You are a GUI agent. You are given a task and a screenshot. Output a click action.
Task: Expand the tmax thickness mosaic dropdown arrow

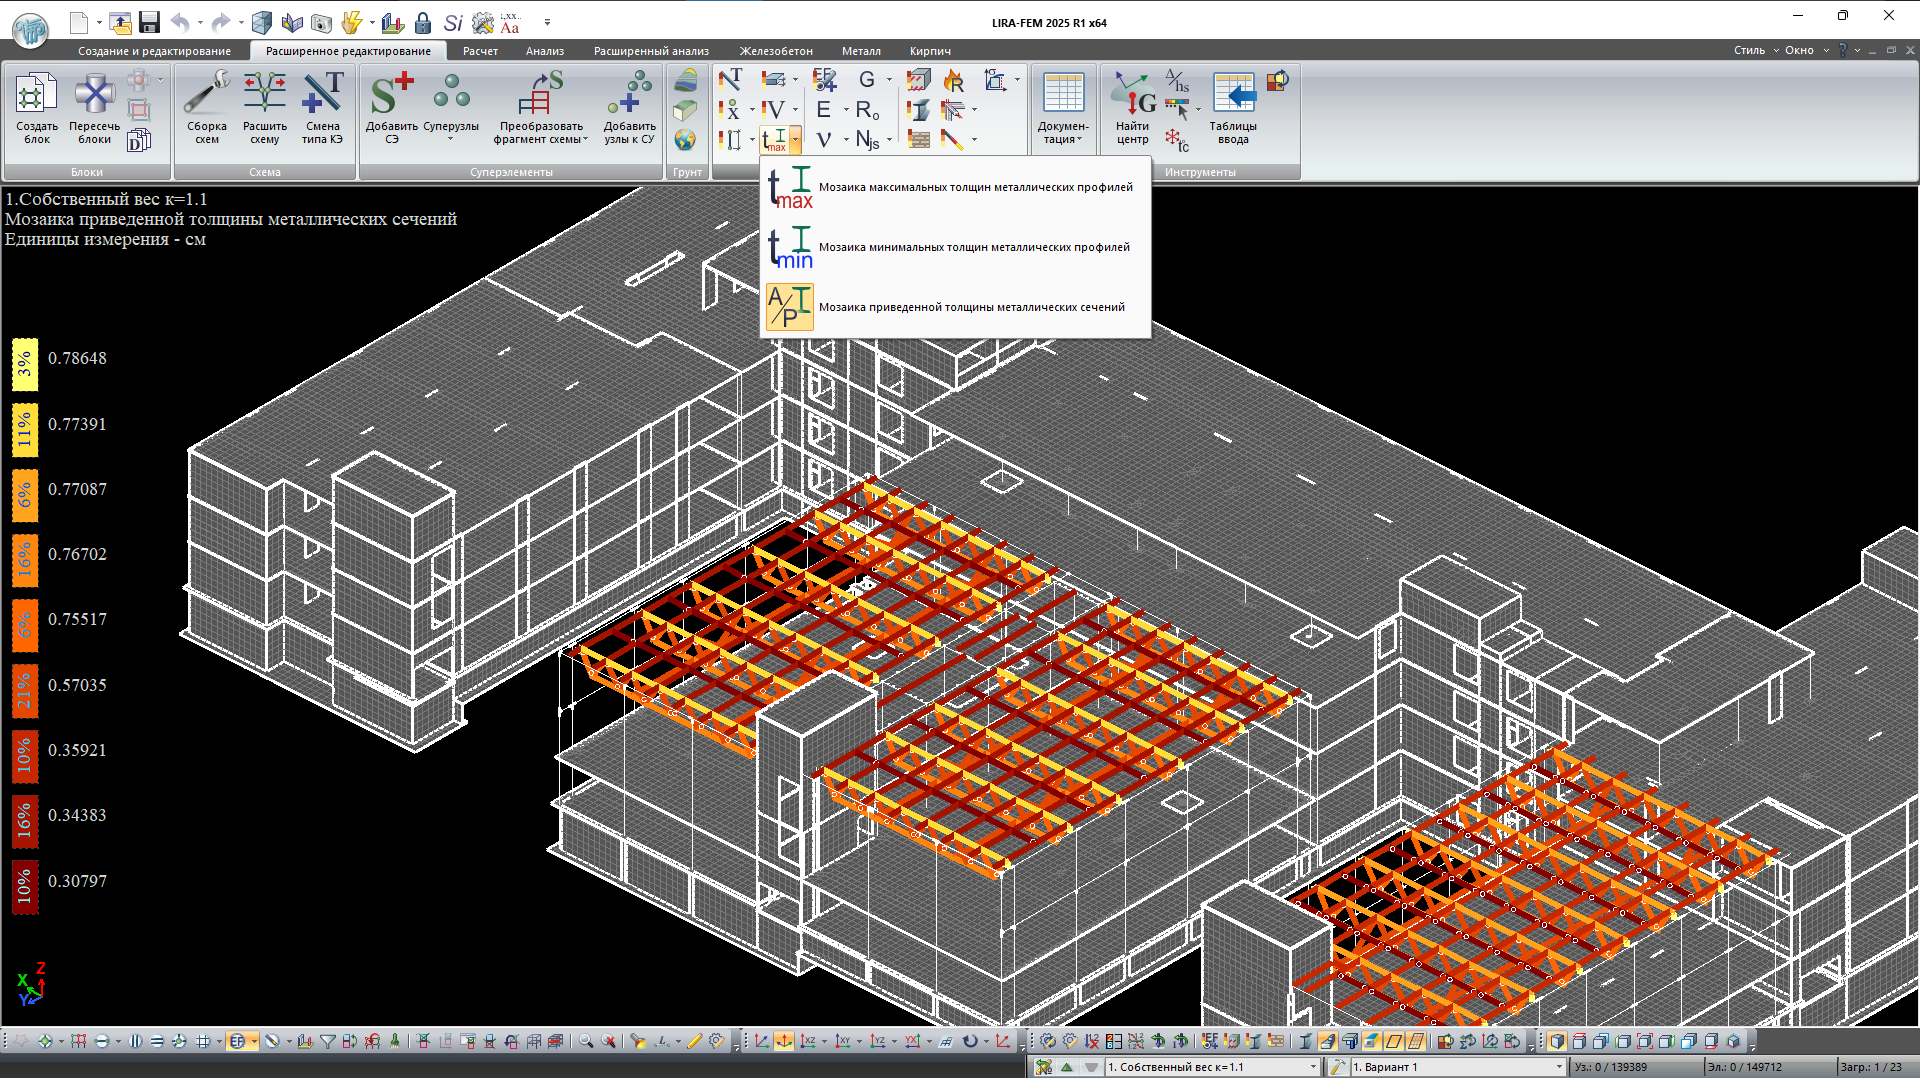click(795, 140)
